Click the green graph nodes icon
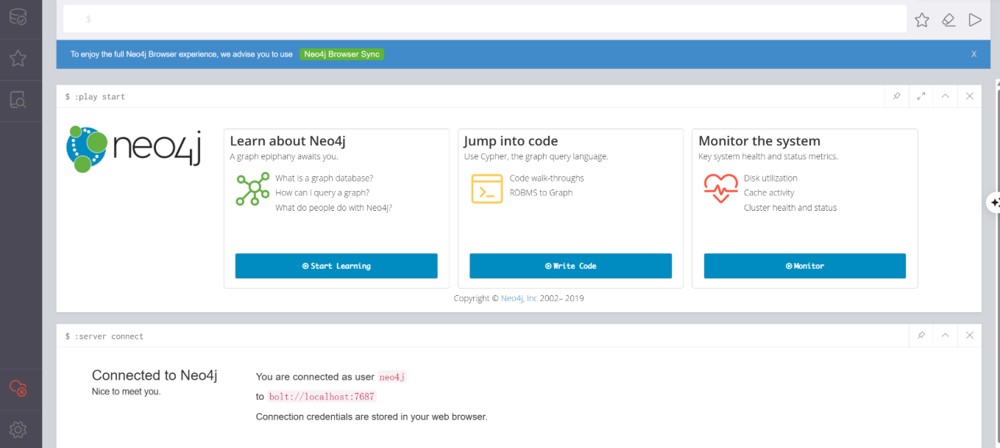 coord(253,189)
